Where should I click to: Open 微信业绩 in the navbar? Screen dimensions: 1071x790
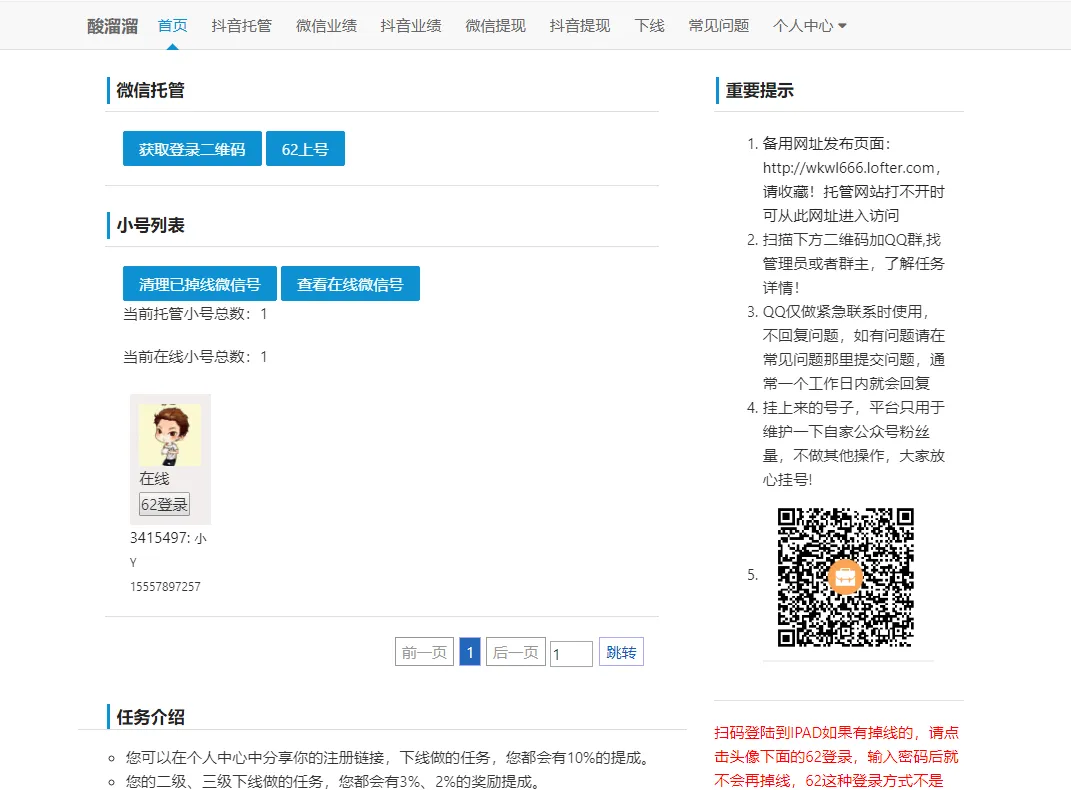pyautogui.click(x=326, y=26)
